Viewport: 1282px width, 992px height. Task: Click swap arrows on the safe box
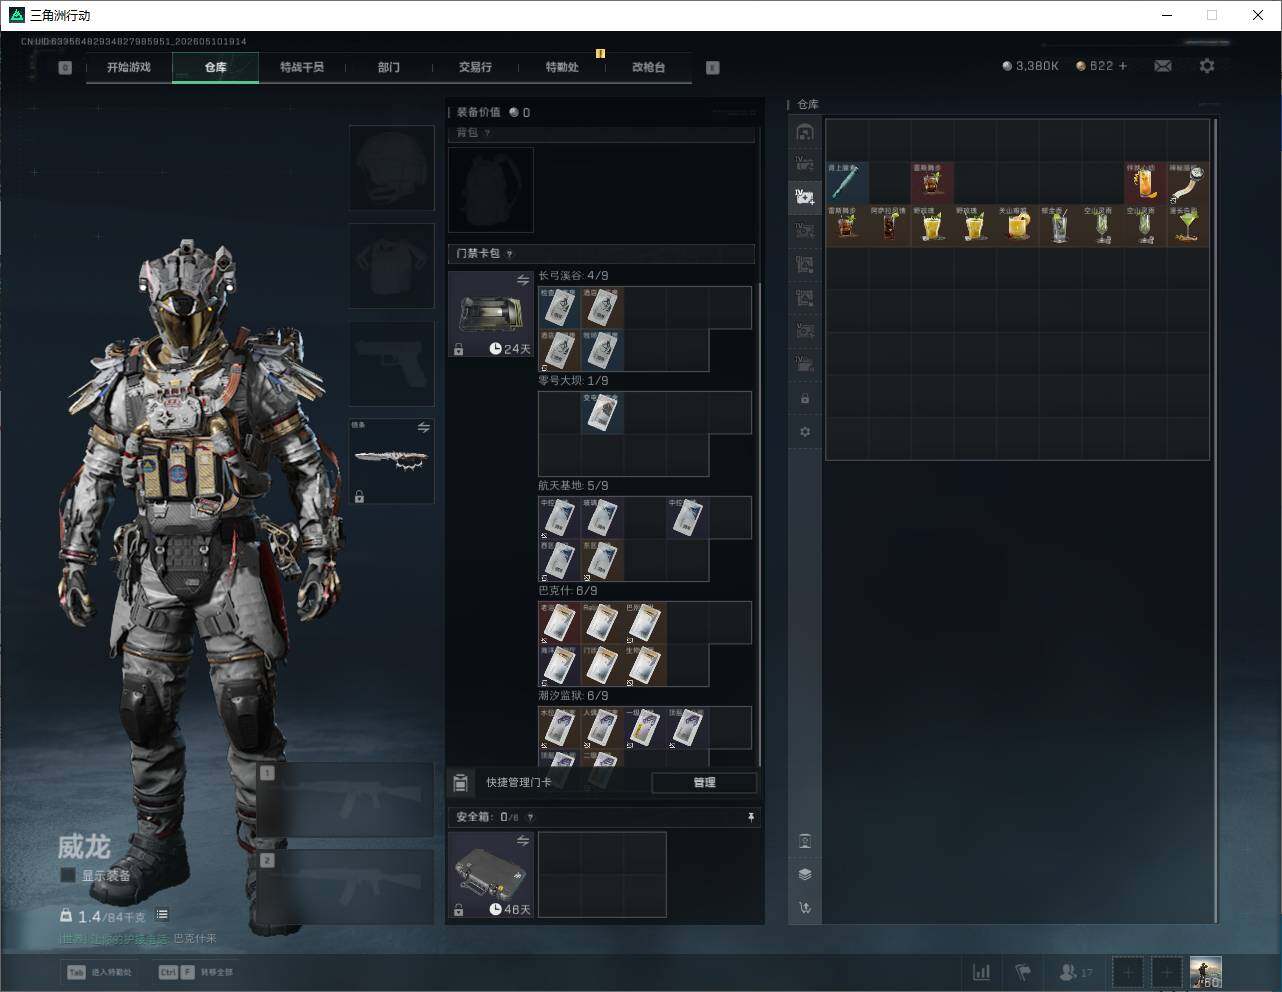pos(523,841)
